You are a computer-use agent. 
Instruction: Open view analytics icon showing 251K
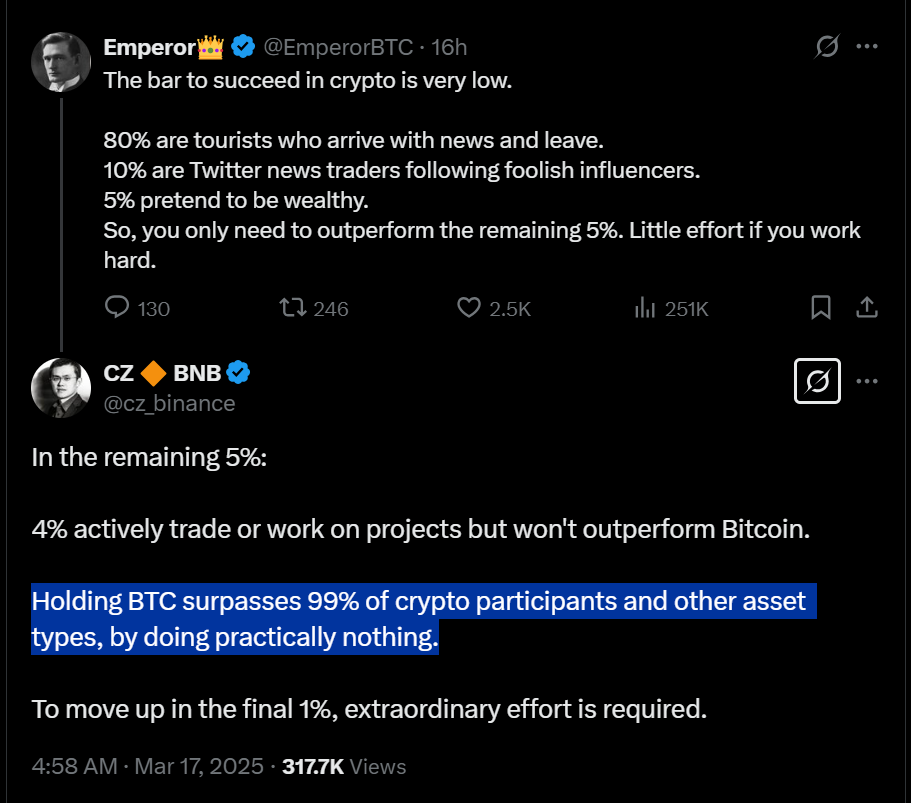tap(645, 307)
